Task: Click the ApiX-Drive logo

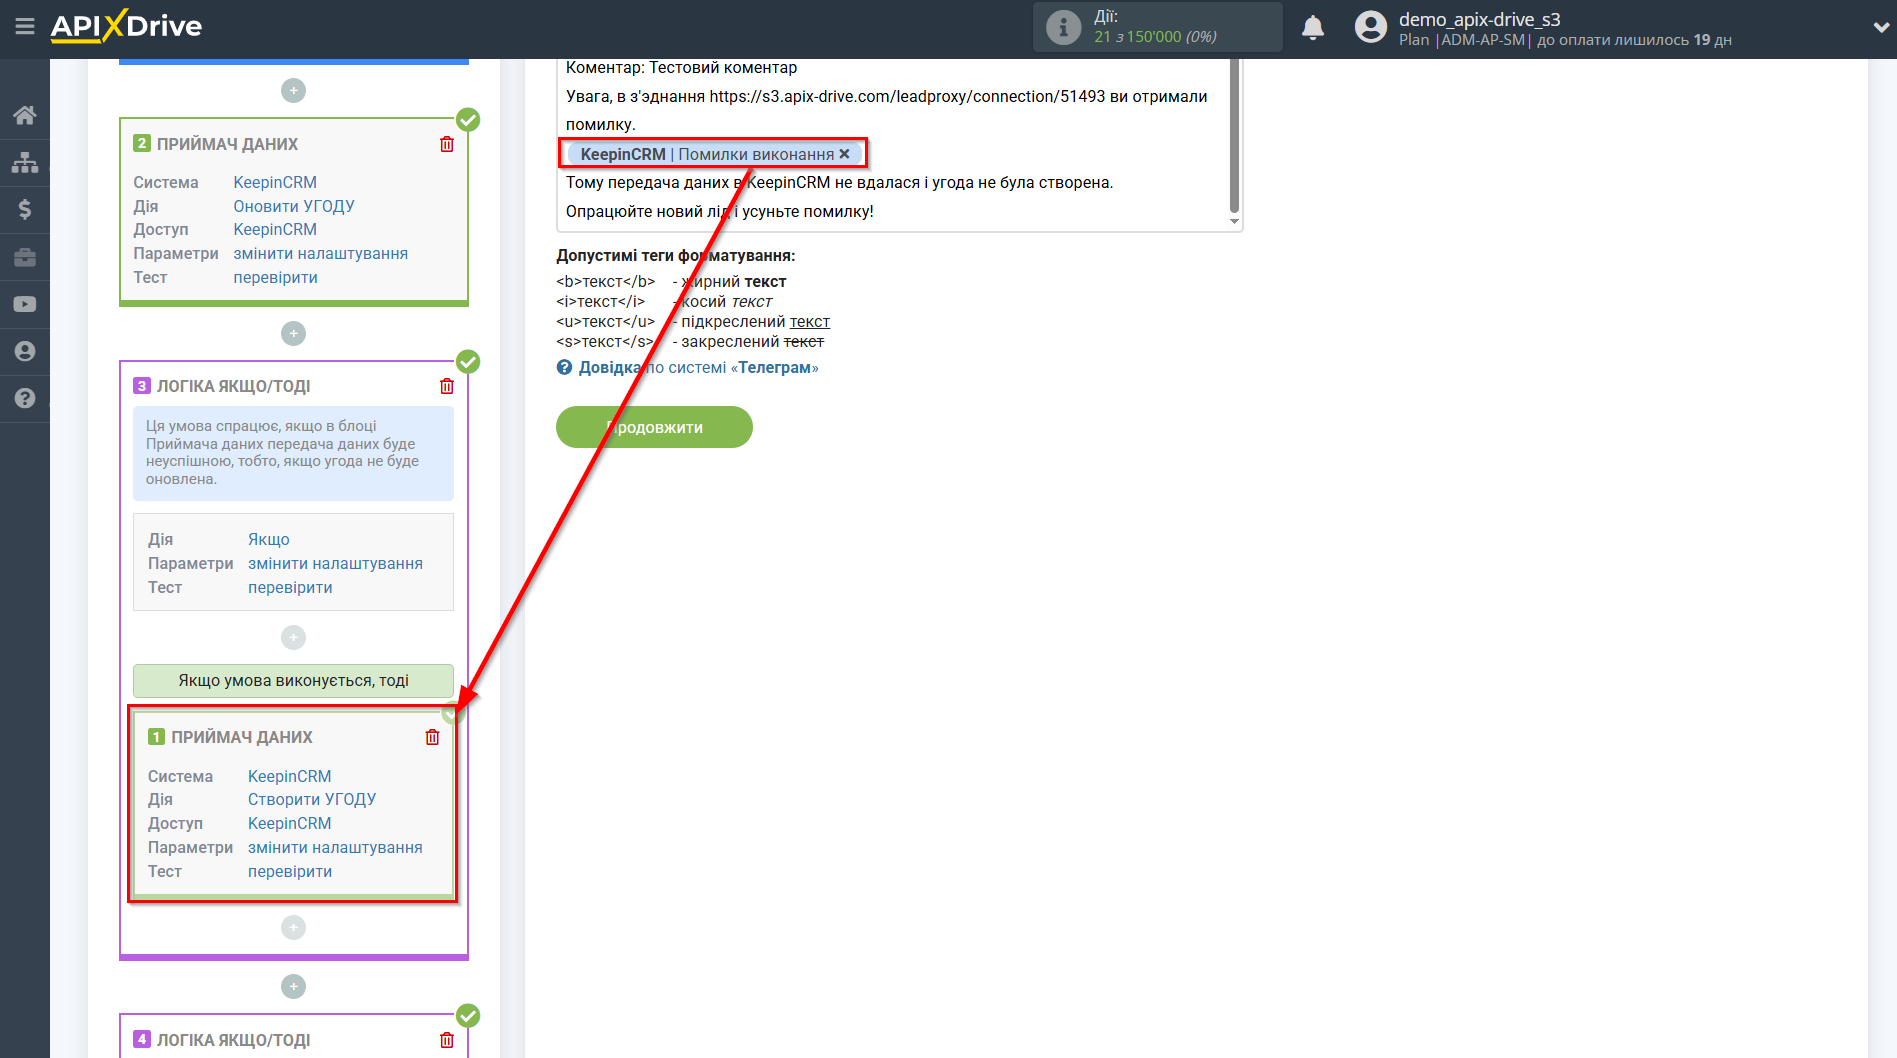Action: click(x=126, y=26)
